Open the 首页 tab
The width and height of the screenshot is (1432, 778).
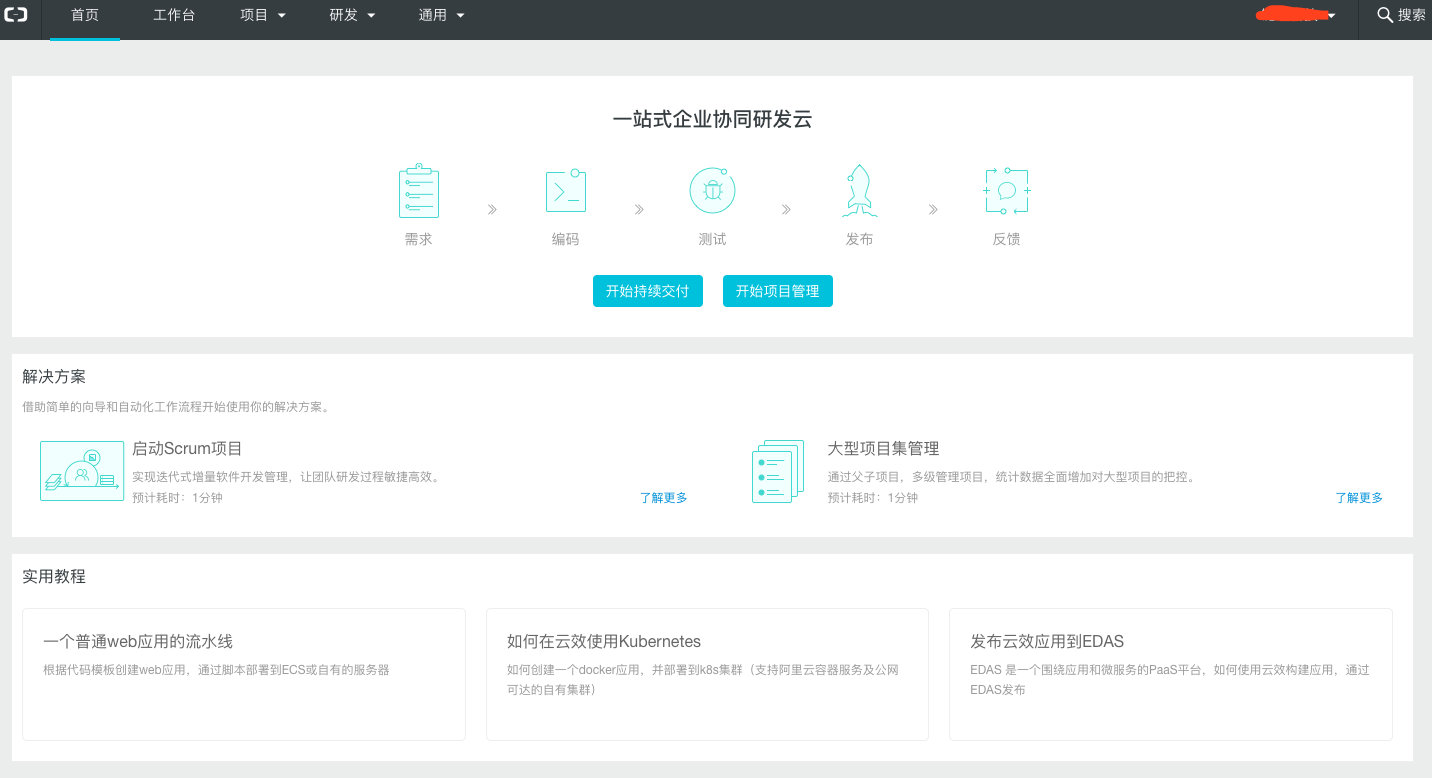(x=85, y=15)
